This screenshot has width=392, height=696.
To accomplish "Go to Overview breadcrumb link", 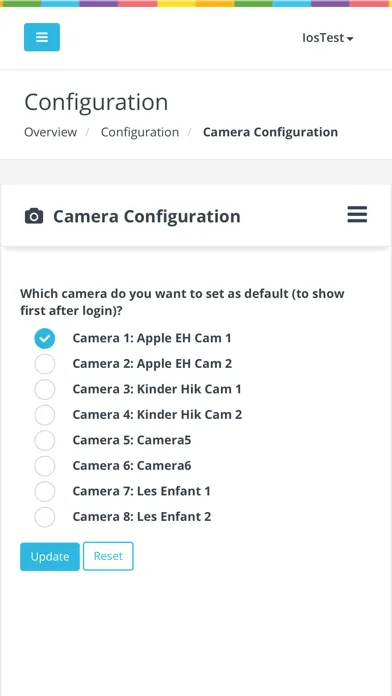I will tap(51, 132).
